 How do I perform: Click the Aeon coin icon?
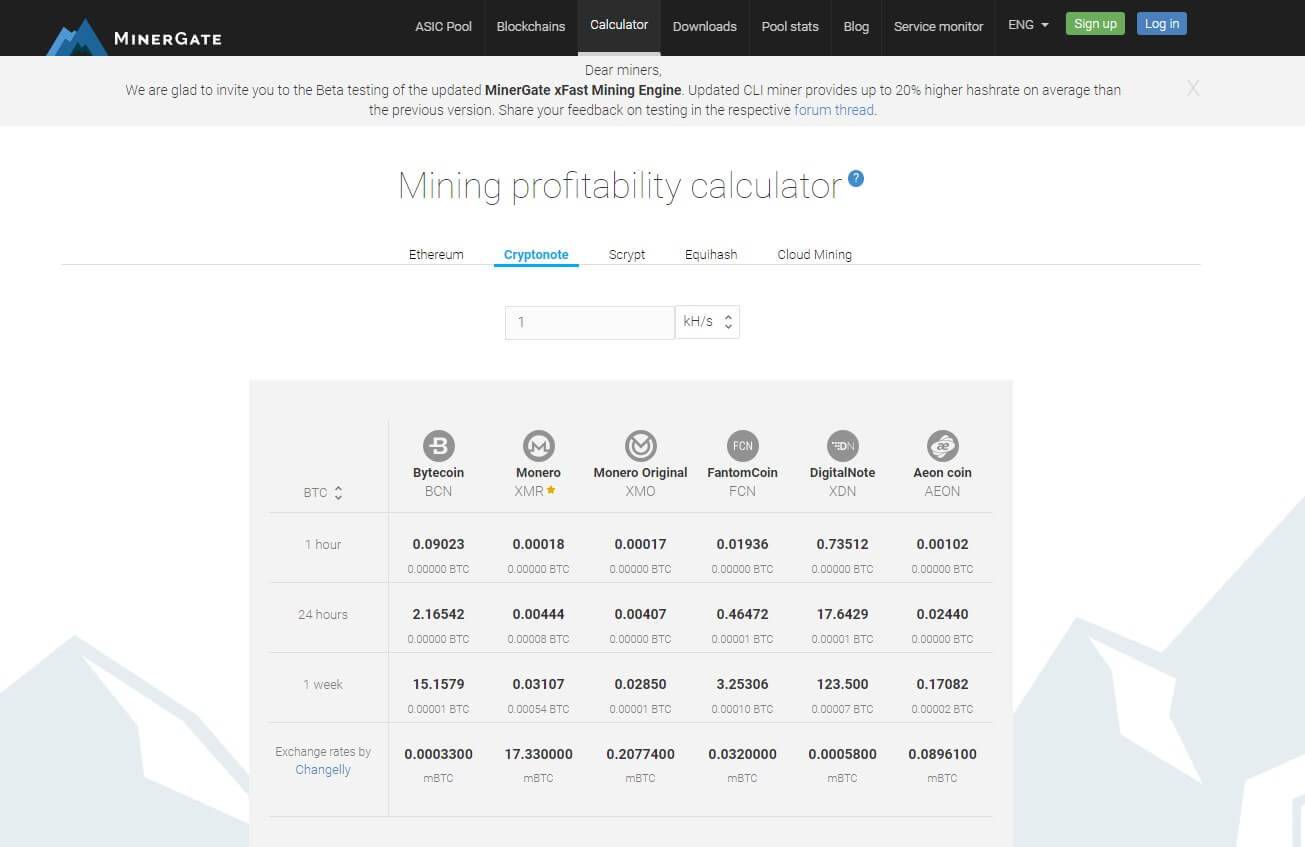[942, 446]
